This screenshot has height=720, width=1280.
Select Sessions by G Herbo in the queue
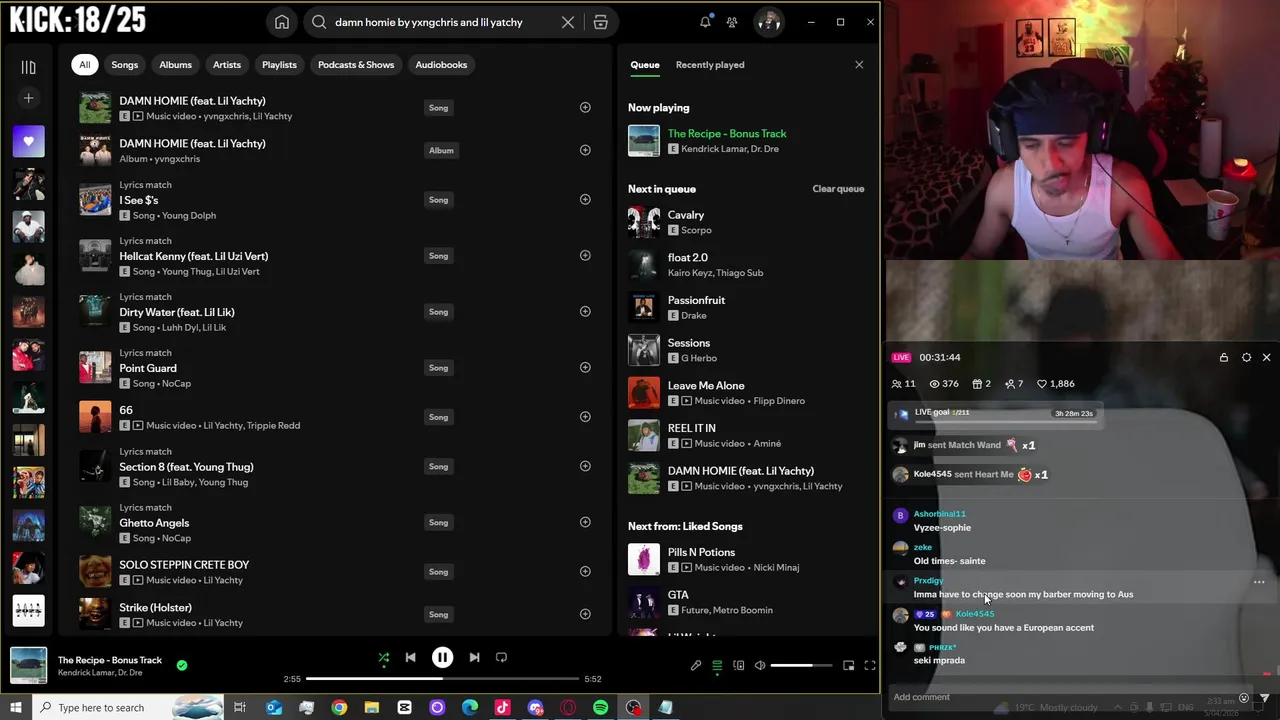pyautogui.click(x=746, y=350)
